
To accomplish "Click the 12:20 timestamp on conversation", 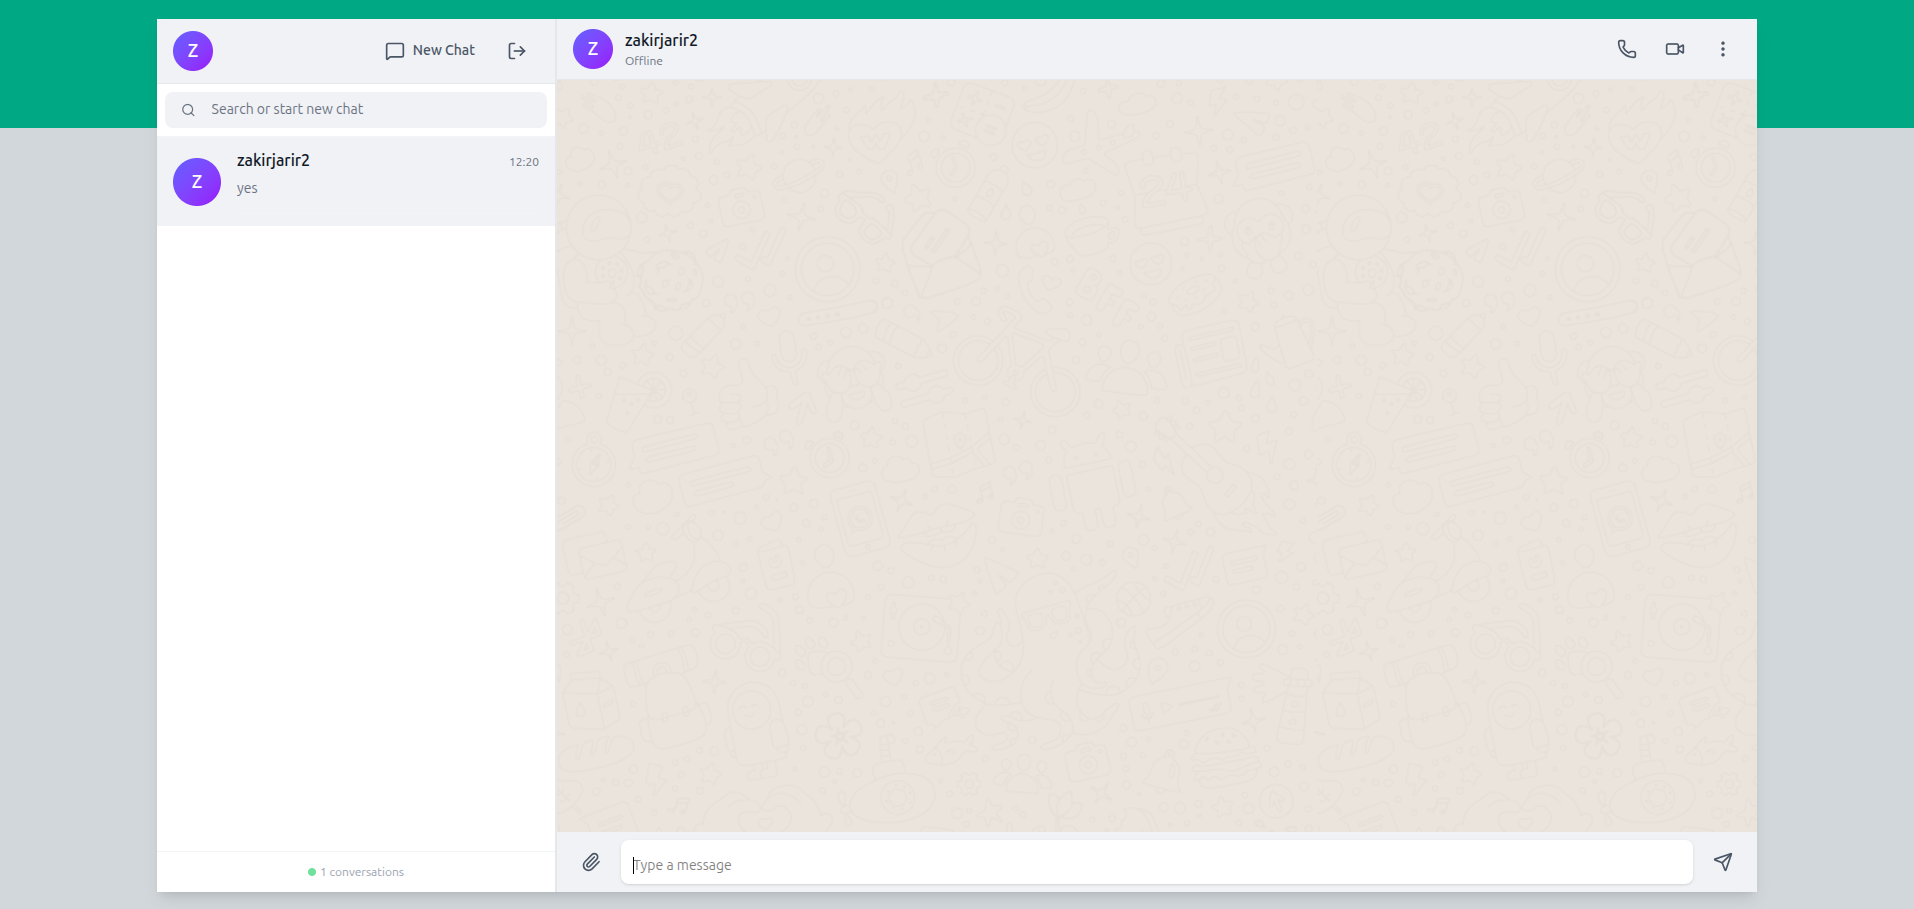I will [523, 161].
